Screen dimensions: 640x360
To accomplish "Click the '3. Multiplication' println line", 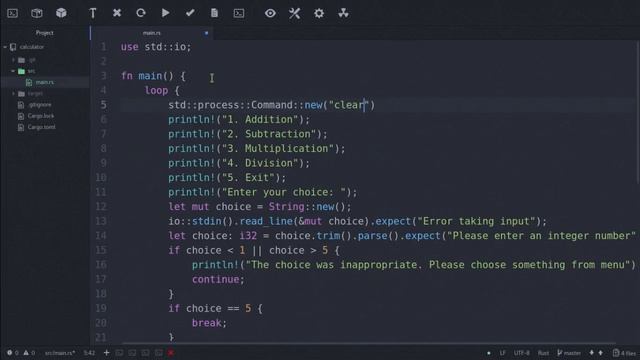I will [x=257, y=149].
